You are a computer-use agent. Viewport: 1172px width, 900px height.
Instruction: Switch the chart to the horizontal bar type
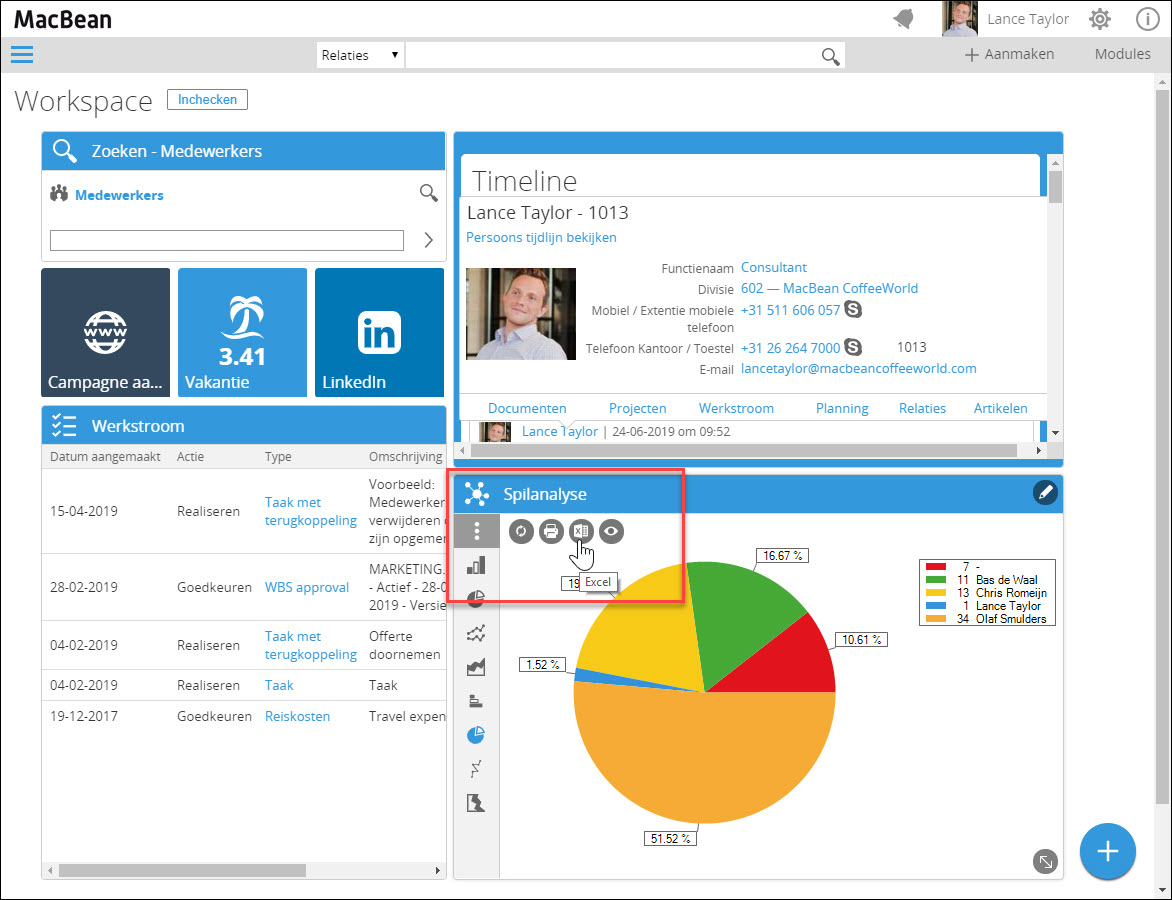(476, 701)
